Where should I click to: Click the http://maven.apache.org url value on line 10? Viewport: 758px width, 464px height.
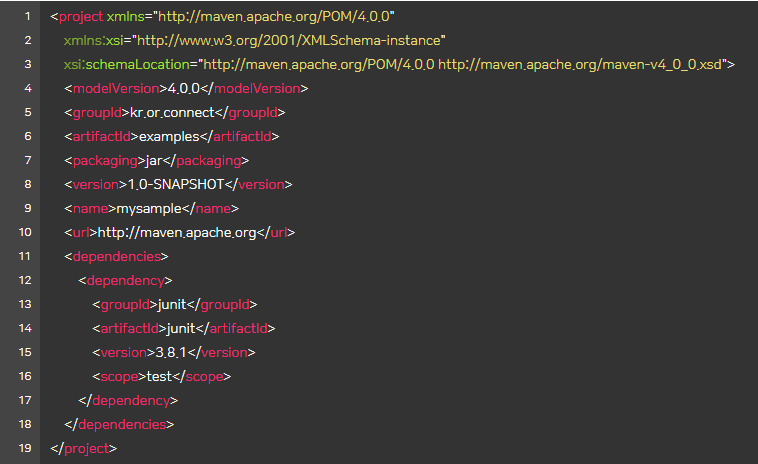(x=177, y=232)
